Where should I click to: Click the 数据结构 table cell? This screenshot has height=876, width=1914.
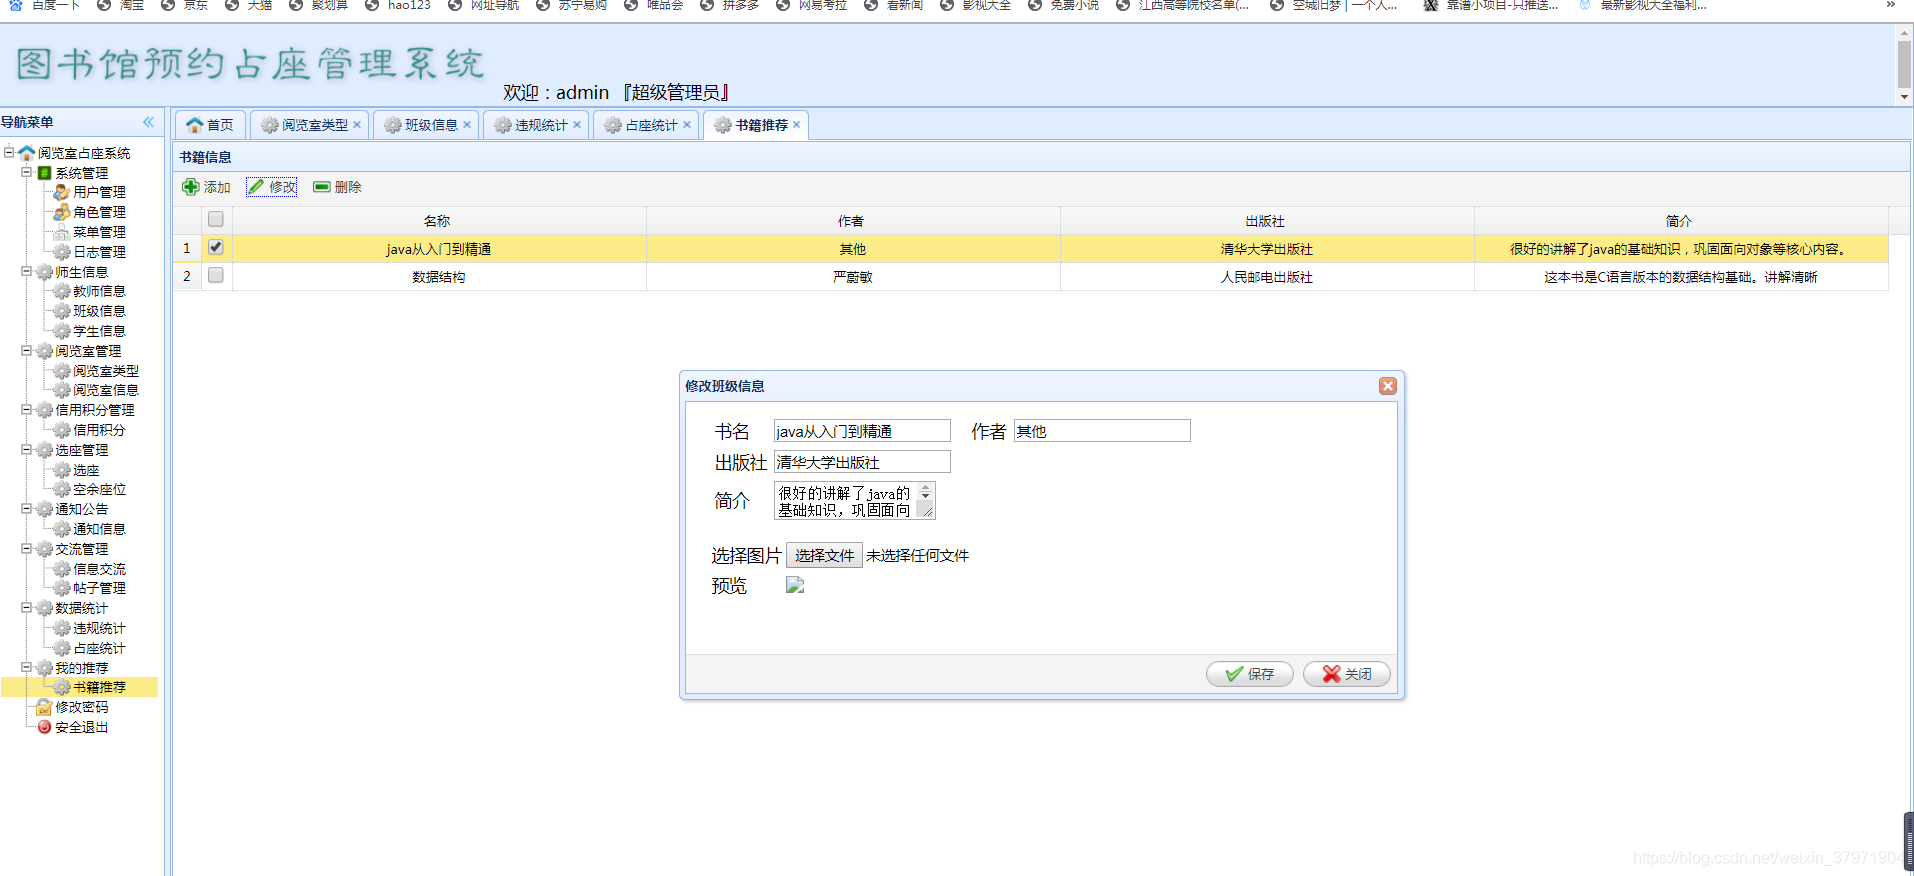tap(439, 277)
